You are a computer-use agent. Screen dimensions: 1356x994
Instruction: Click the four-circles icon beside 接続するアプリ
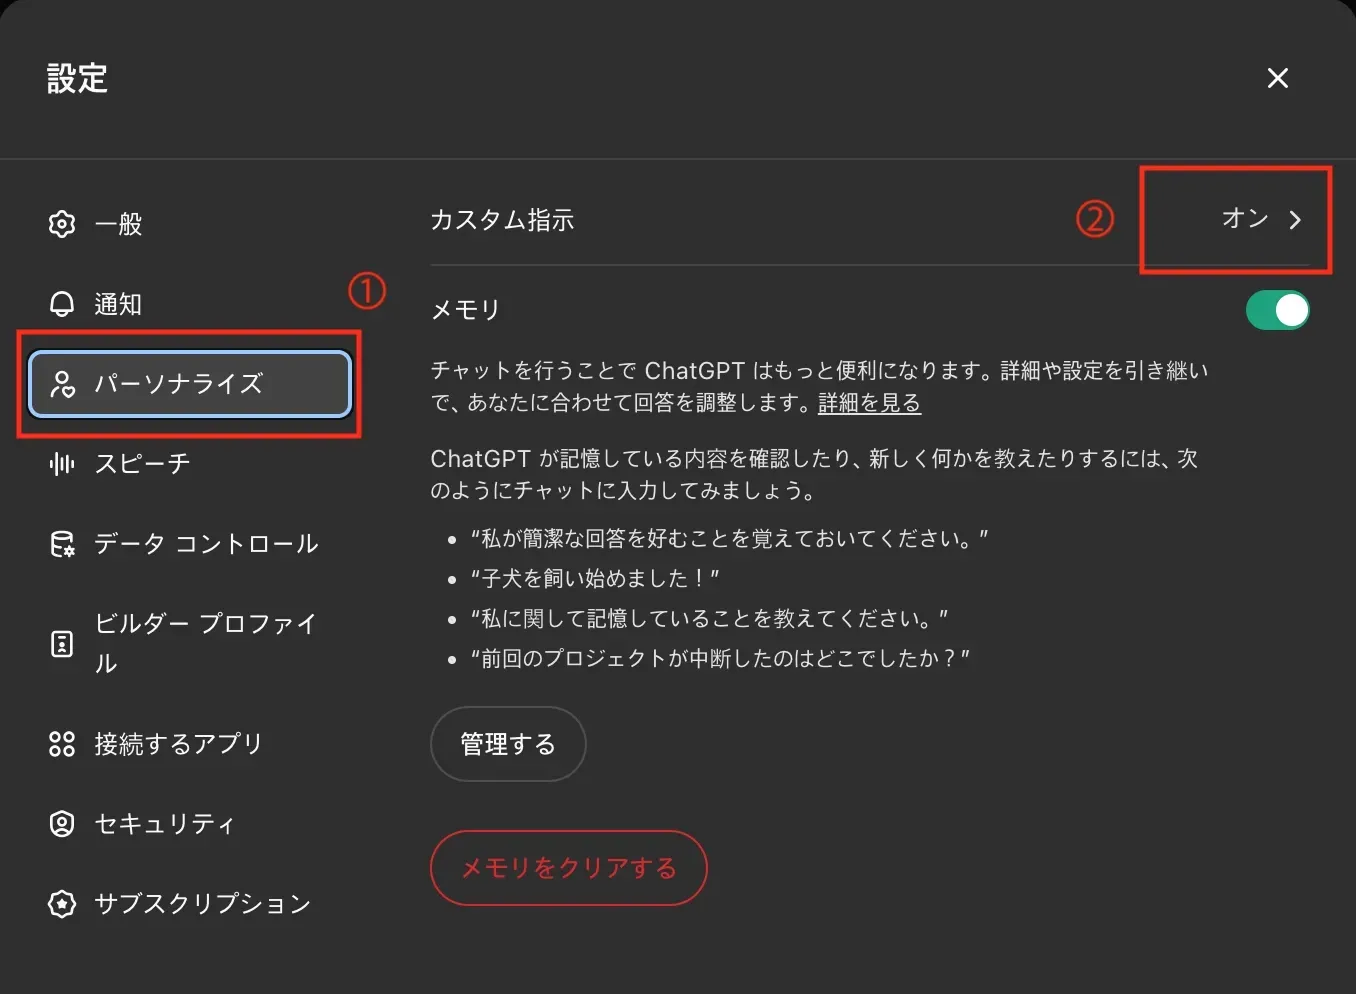pos(62,743)
